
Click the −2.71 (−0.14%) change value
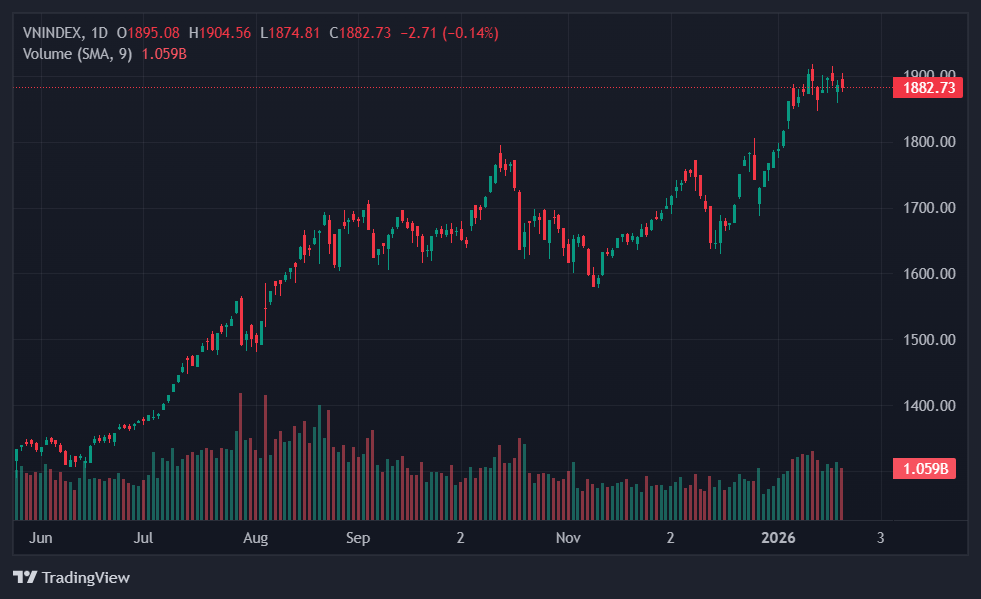pyautogui.click(x=449, y=33)
